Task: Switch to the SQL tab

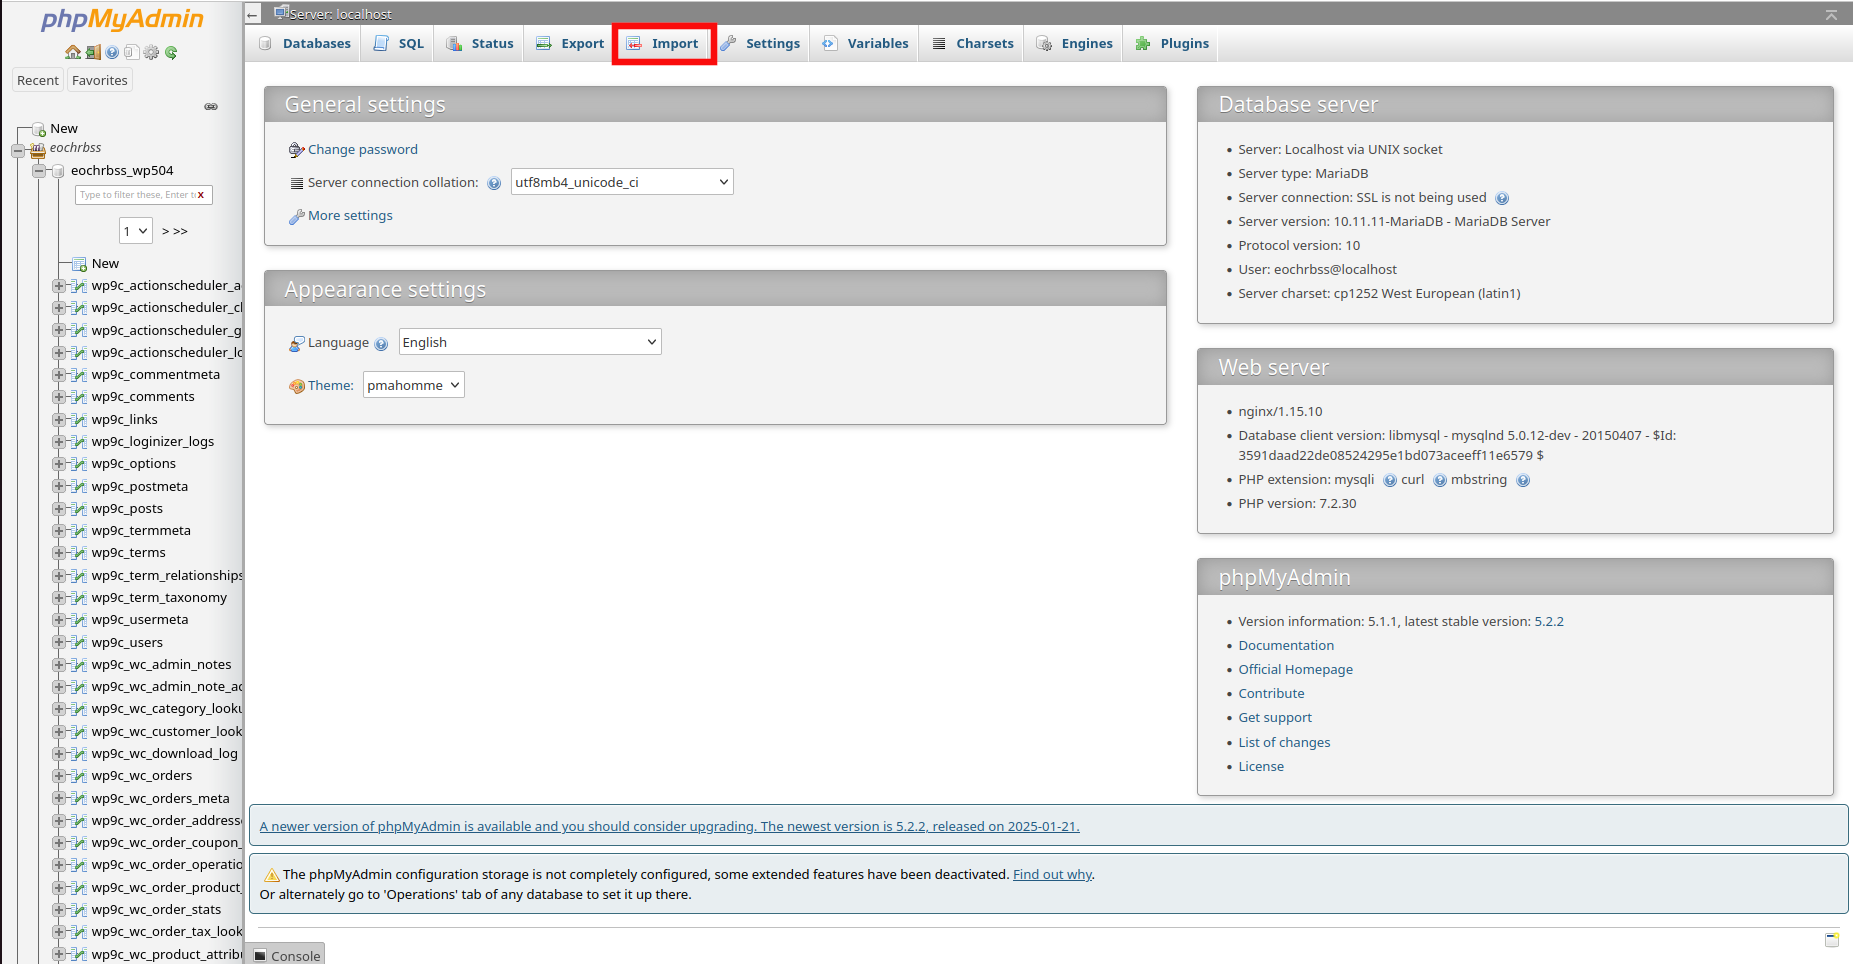Action: pyautogui.click(x=398, y=44)
